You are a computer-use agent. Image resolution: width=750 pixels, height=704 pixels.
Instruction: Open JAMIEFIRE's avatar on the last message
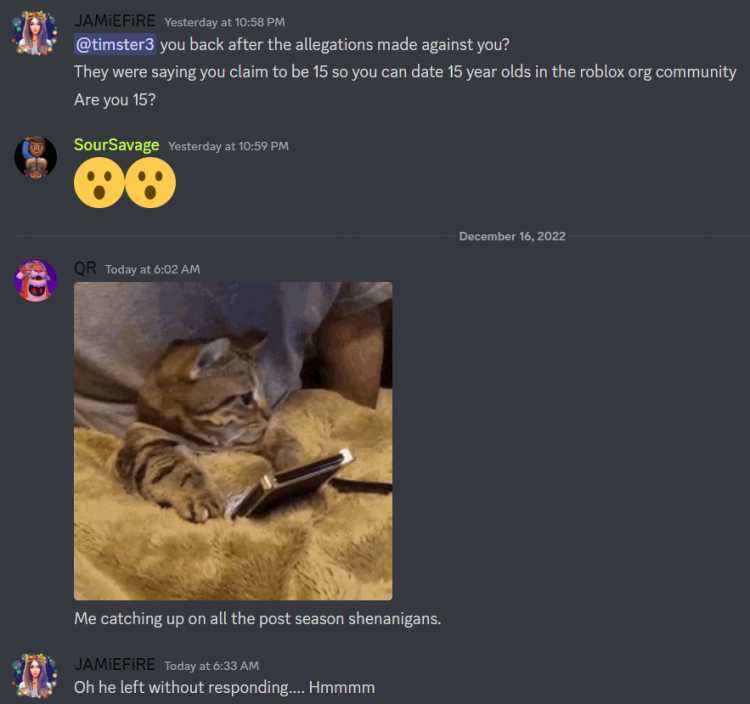click(35, 676)
